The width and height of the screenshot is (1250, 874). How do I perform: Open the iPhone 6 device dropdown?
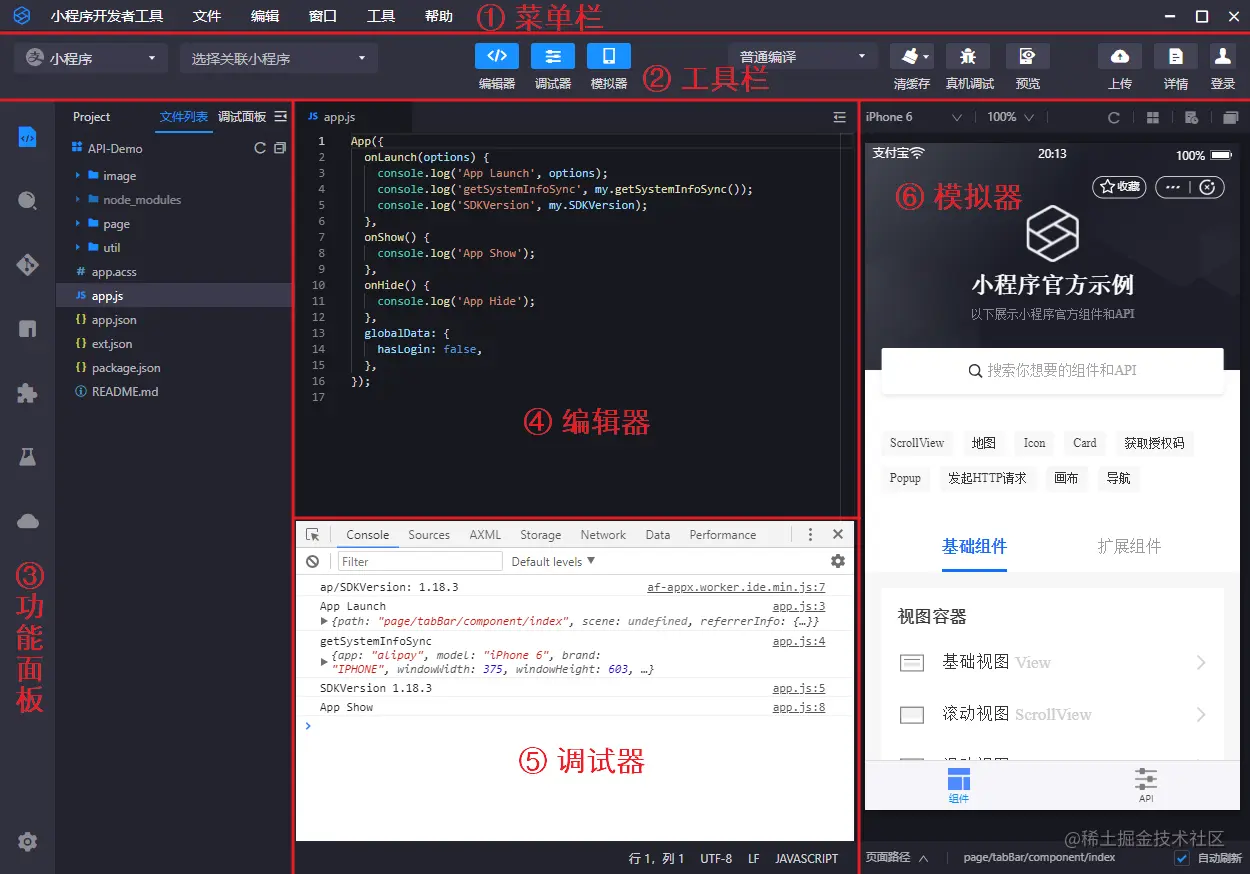click(x=914, y=117)
